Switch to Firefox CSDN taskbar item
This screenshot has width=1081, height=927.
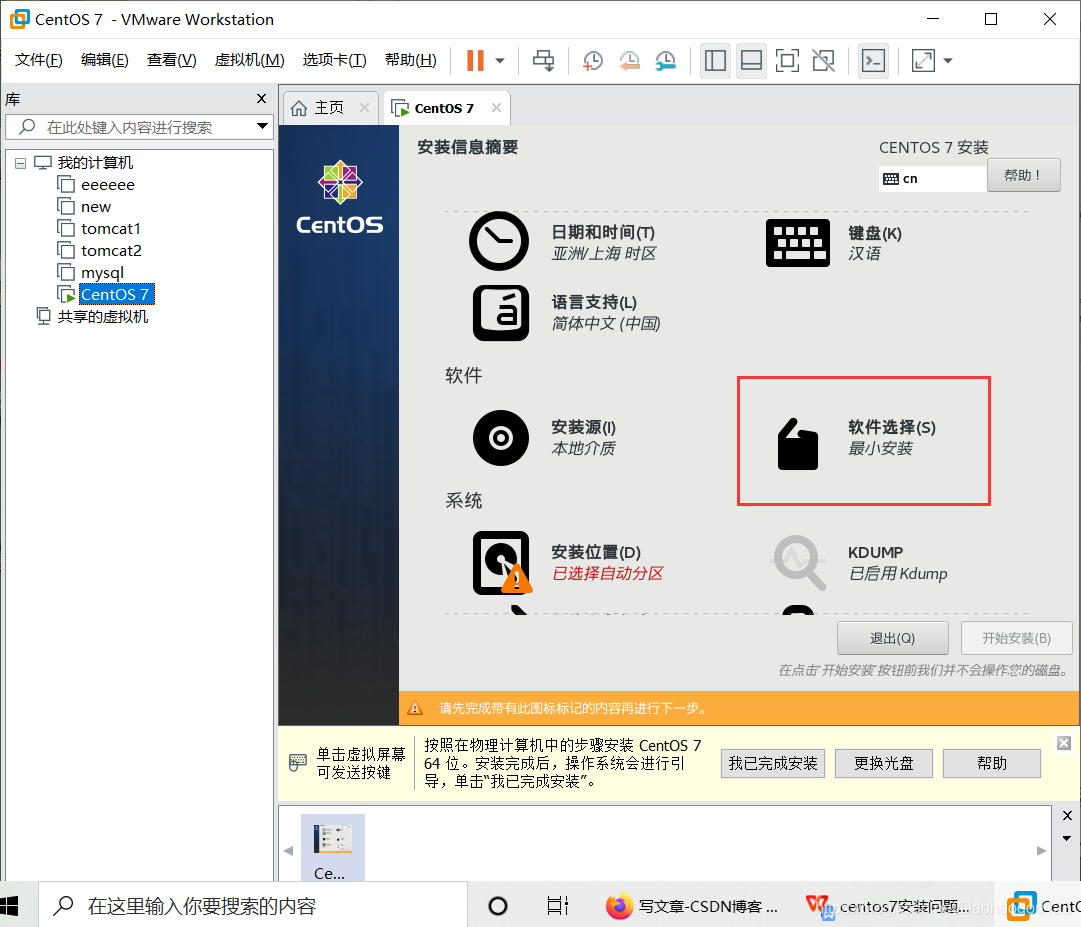(692, 906)
